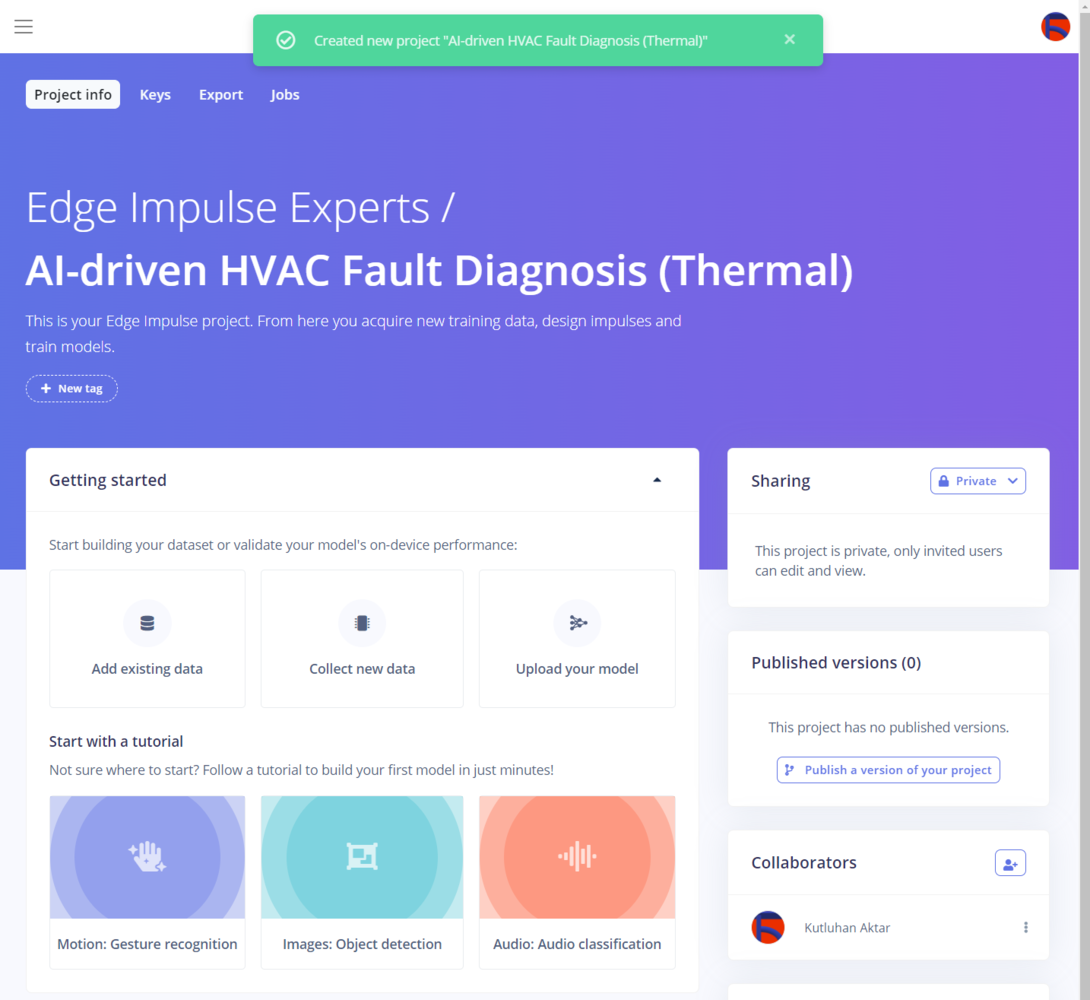
Task: Open the Collect new data card
Action: [x=362, y=639]
